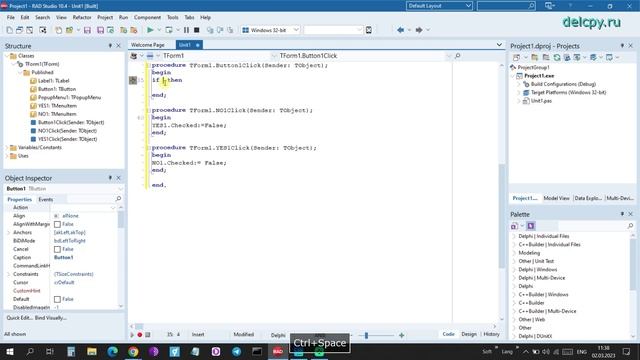Expand the Delphi | Windows palette category
640x360 pixels.
pos(514,269)
